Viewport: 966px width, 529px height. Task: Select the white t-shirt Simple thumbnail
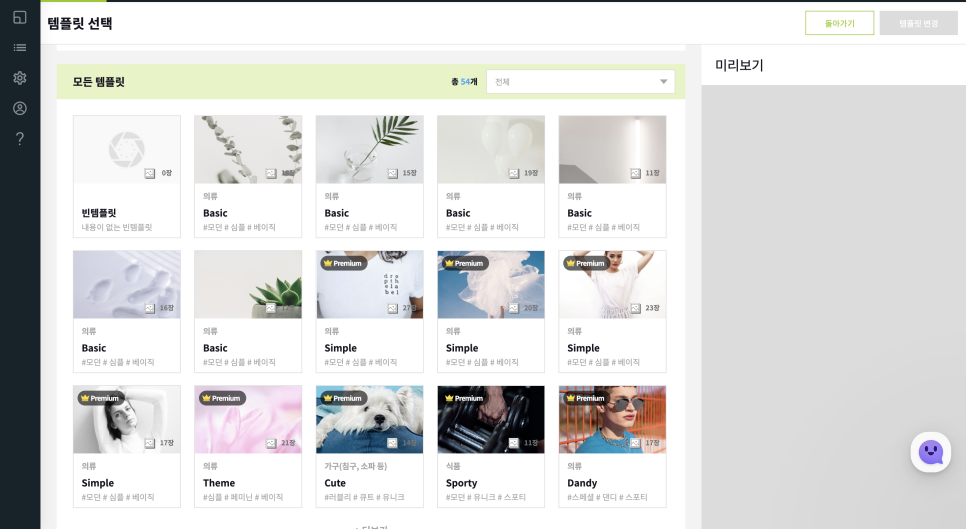pos(370,285)
